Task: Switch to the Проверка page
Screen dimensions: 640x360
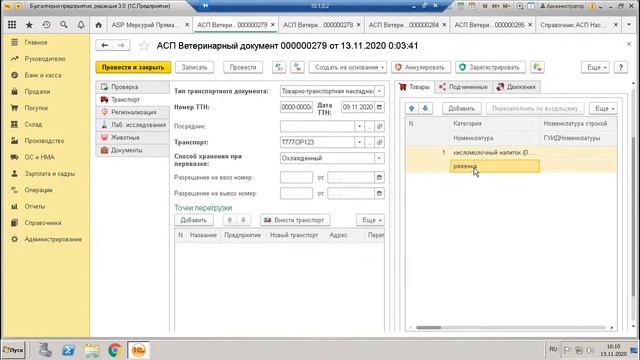Action: pyautogui.click(x=133, y=87)
